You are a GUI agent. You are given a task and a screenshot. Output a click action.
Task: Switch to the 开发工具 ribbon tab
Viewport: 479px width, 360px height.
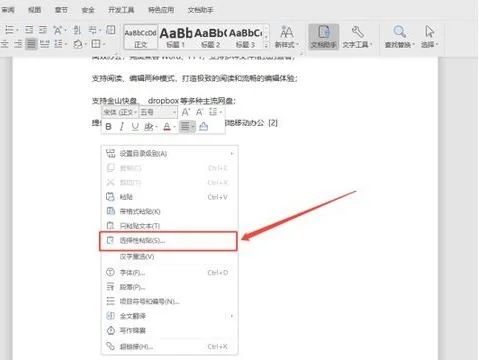pos(121,10)
